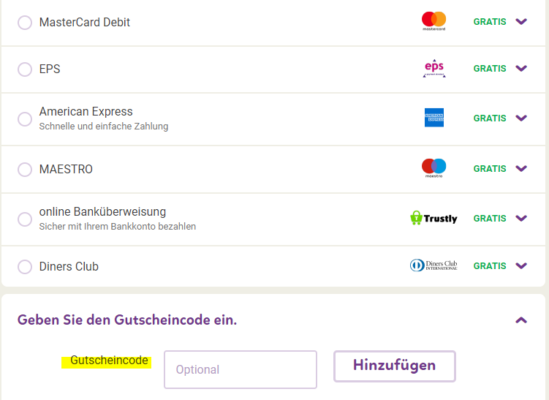Image resolution: width=549 pixels, height=400 pixels.
Task: Expand the EPS row chevron
Action: point(521,68)
